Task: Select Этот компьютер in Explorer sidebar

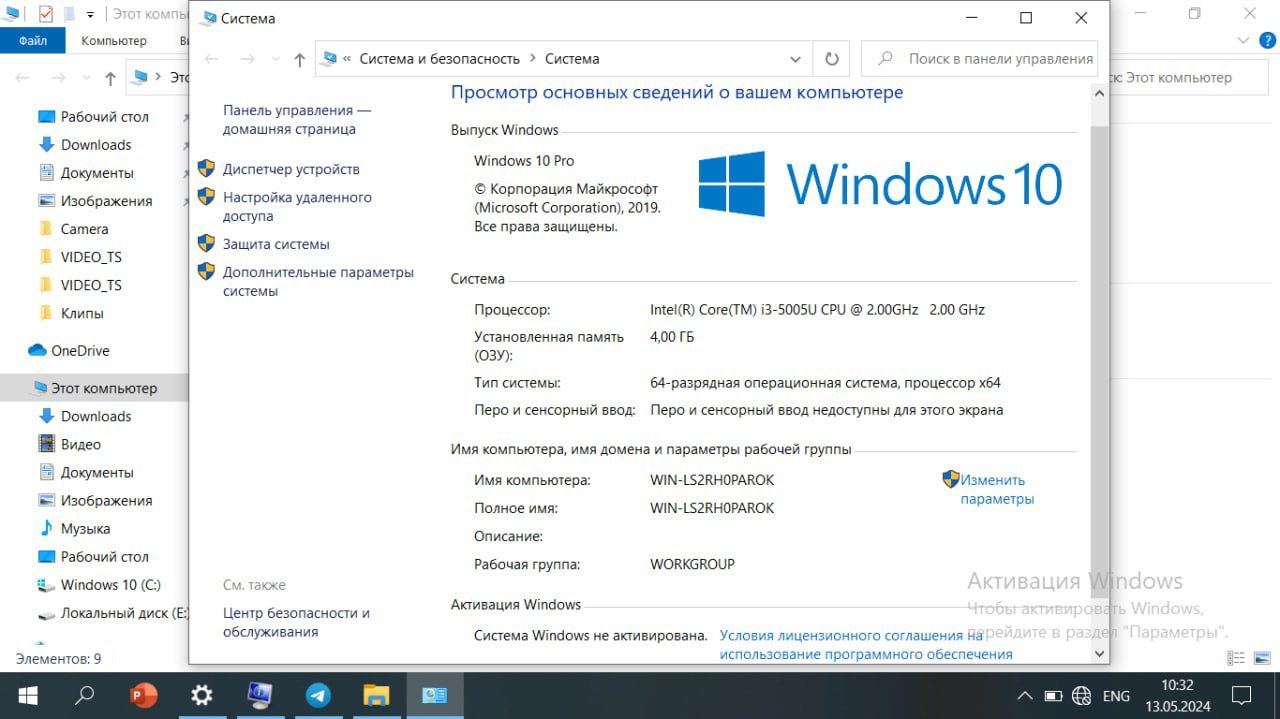Action: tap(94, 388)
